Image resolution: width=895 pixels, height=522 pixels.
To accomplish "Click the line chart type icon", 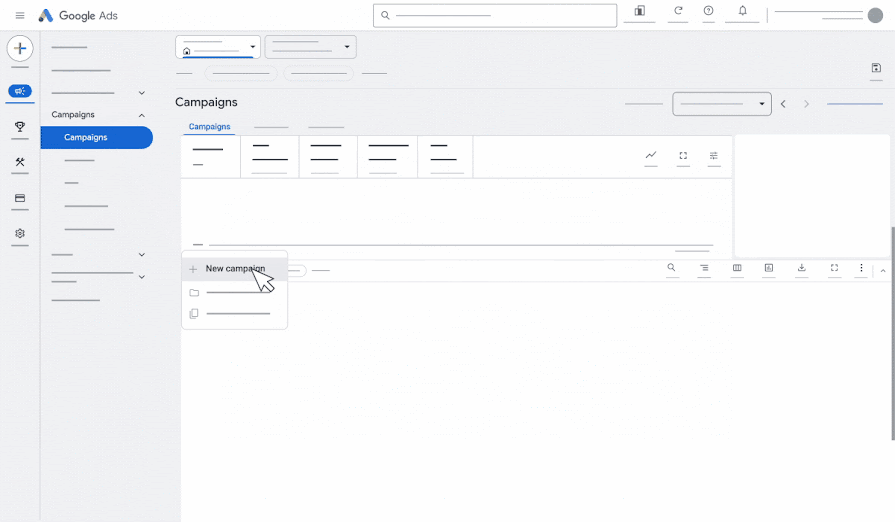I will coord(651,155).
